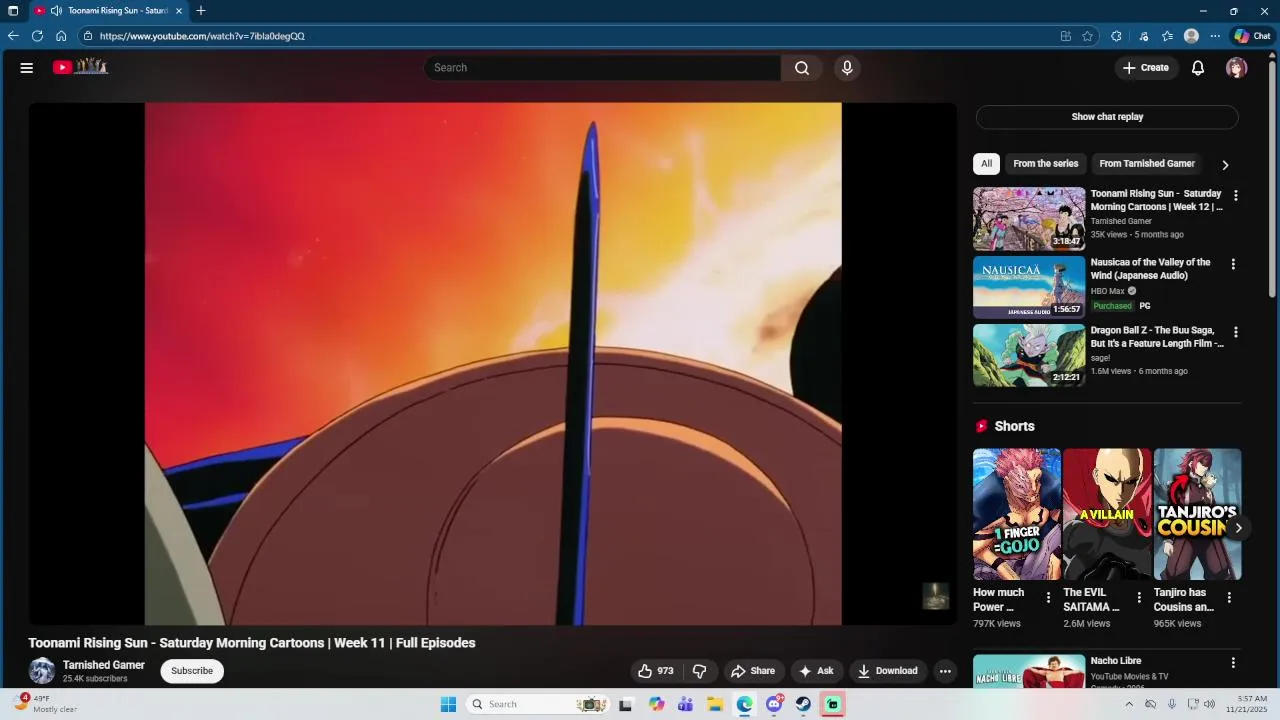Open Edge settings and more menu
Image resolution: width=1280 pixels, height=720 pixels.
tap(1215, 36)
